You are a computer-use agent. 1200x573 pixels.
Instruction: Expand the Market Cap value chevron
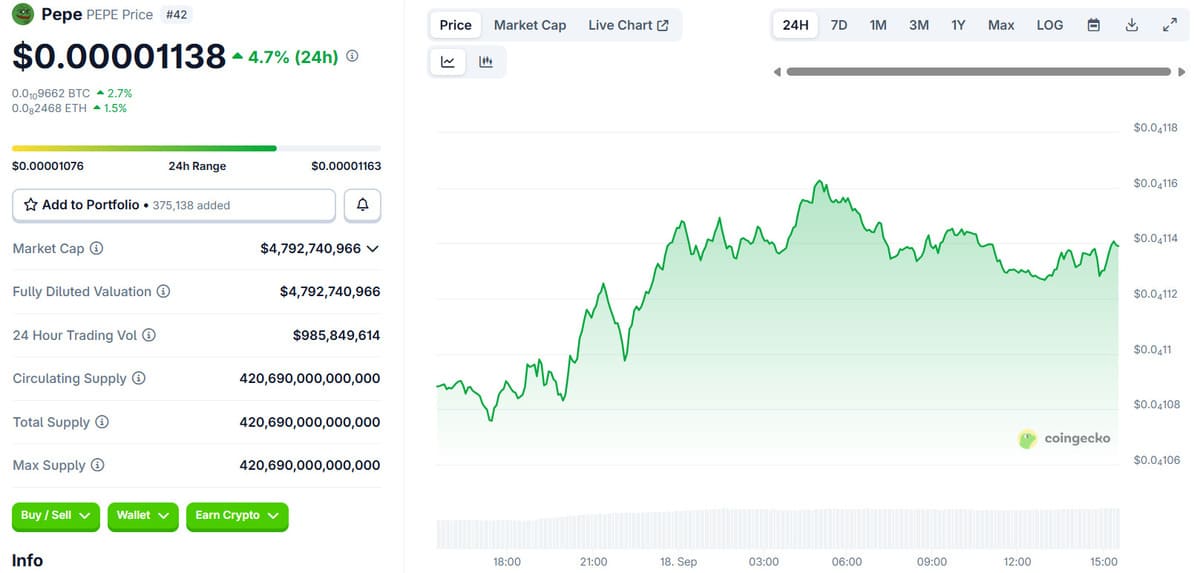click(x=373, y=249)
